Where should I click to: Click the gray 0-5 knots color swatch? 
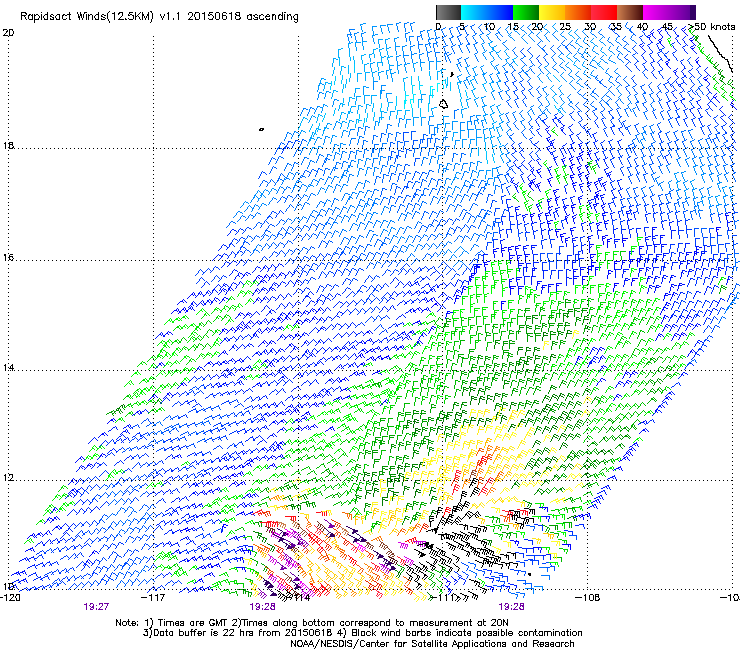click(x=448, y=12)
